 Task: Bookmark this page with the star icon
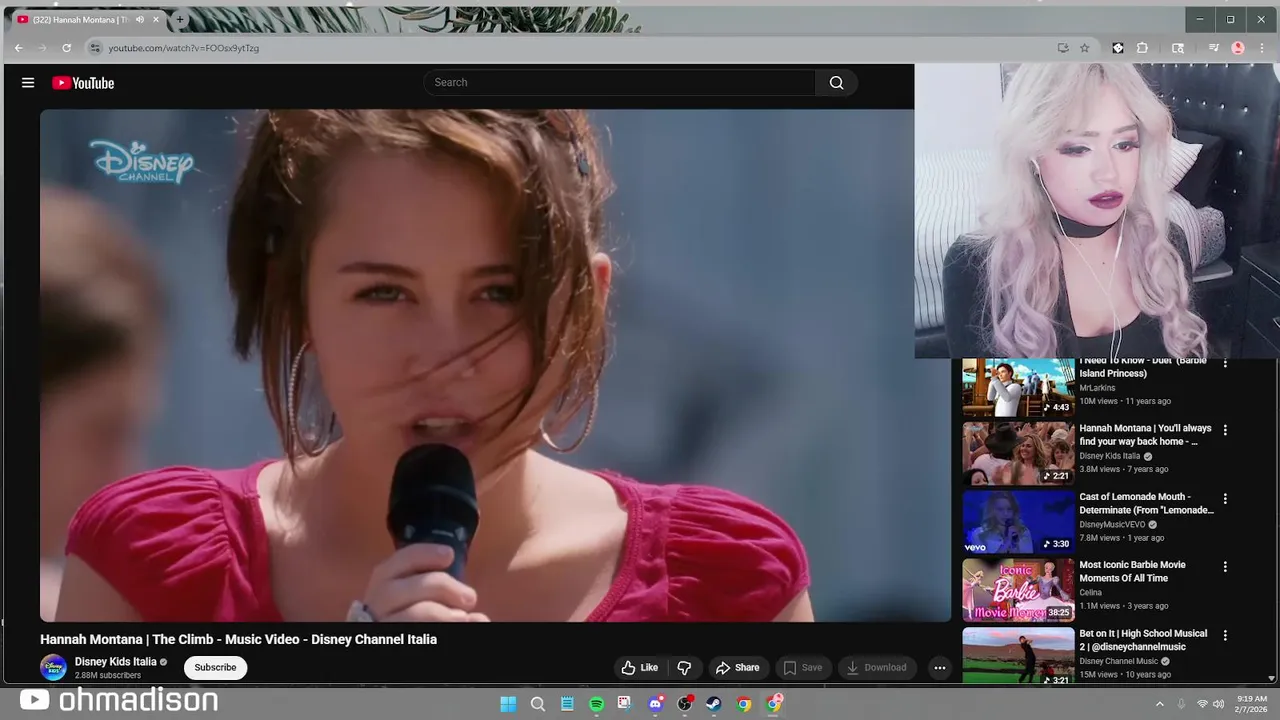(x=1084, y=48)
